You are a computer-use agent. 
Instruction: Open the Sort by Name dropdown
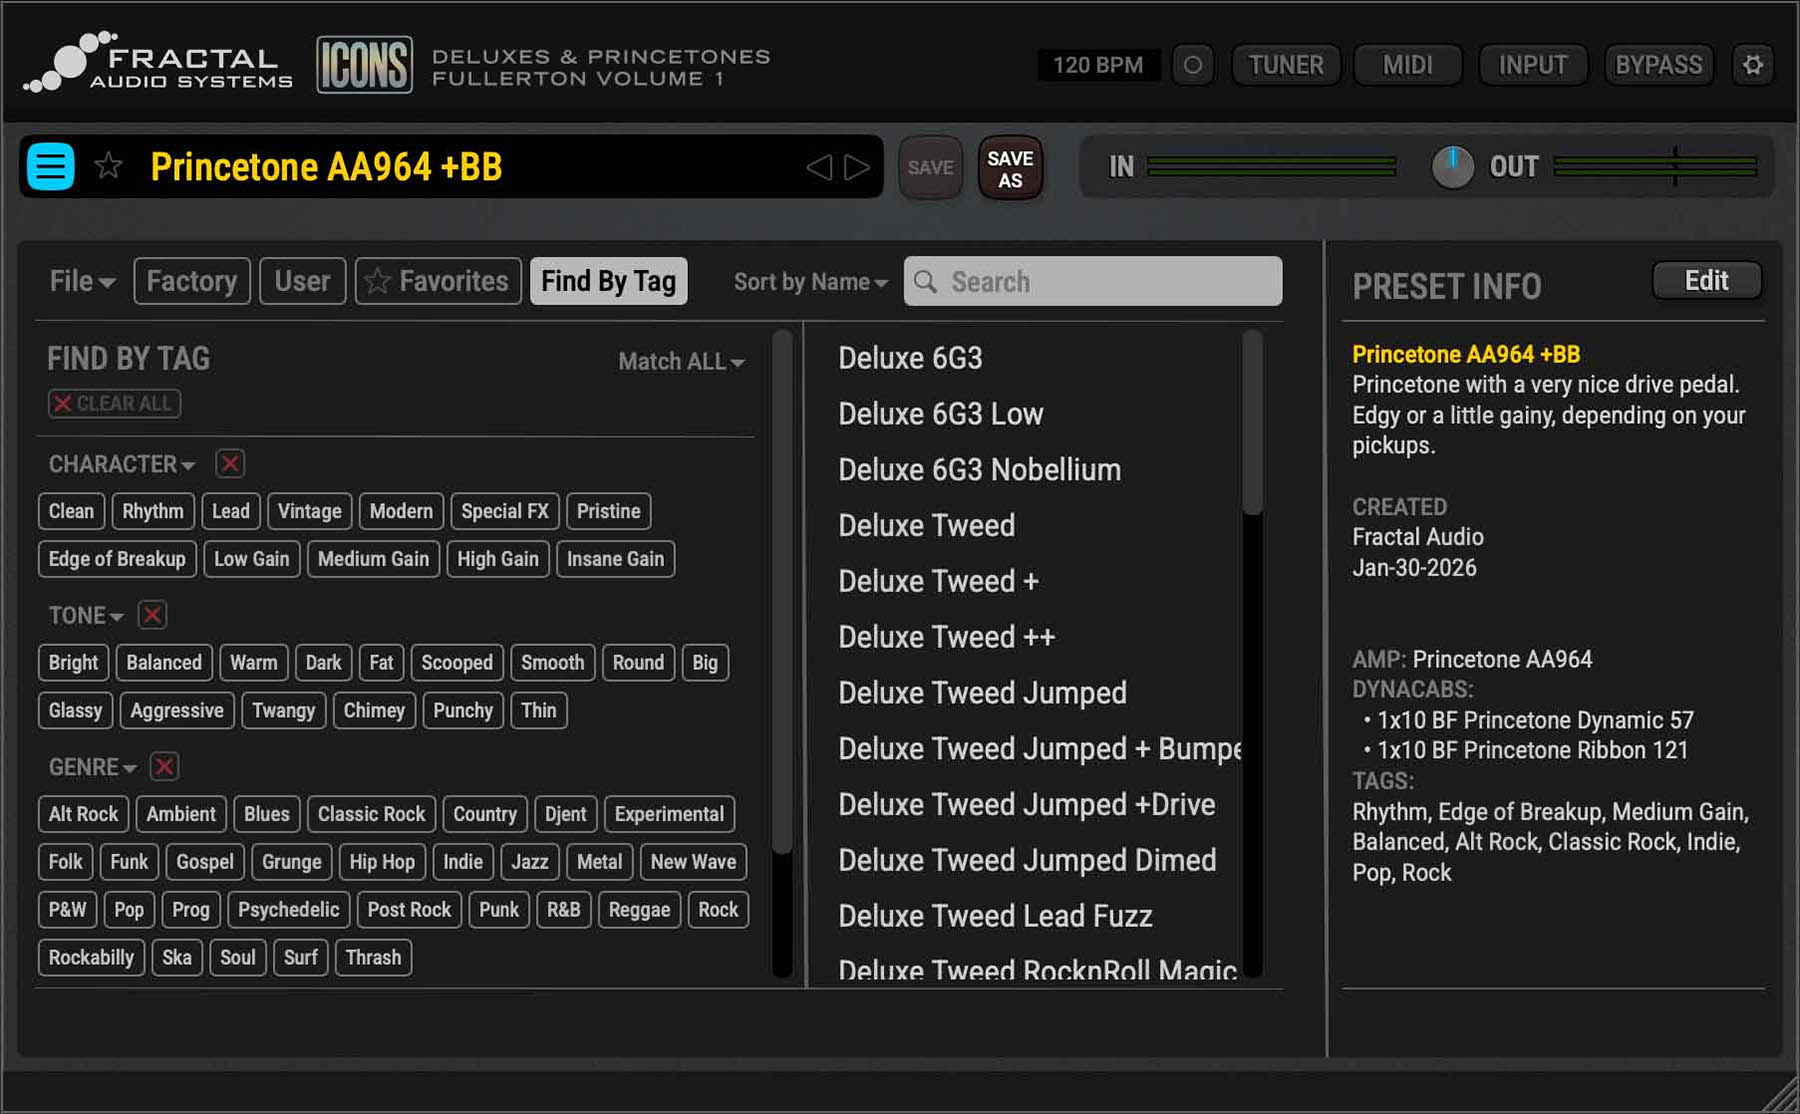(809, 281)
